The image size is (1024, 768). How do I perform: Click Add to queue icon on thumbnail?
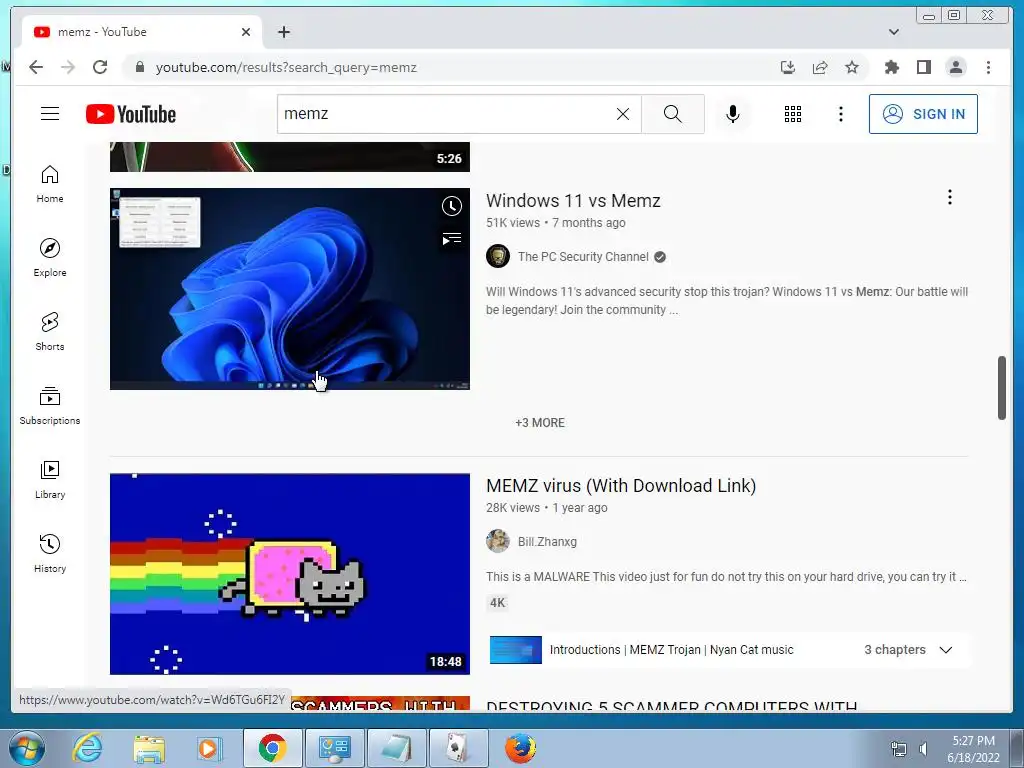pos(451,239)
